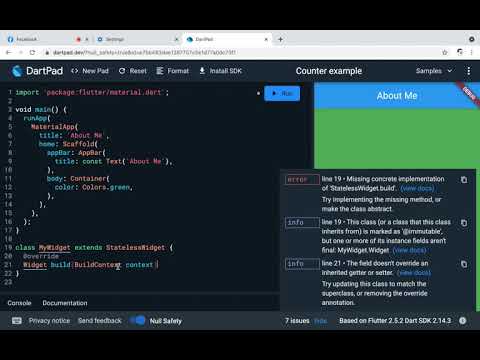Click the About Me app bar title
Viewport: 480px width, 360px height.
[397, 96]
